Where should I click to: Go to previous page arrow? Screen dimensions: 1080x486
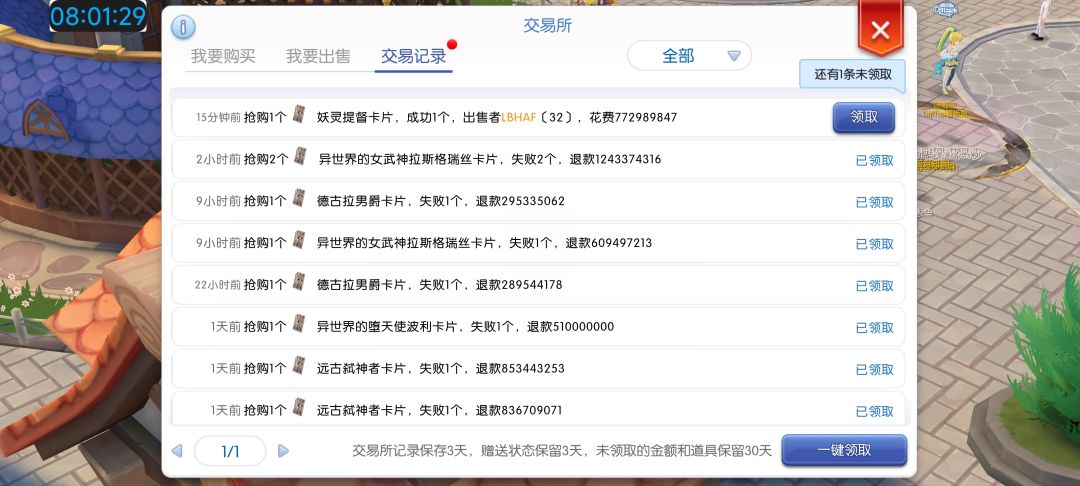pos(177,451)
